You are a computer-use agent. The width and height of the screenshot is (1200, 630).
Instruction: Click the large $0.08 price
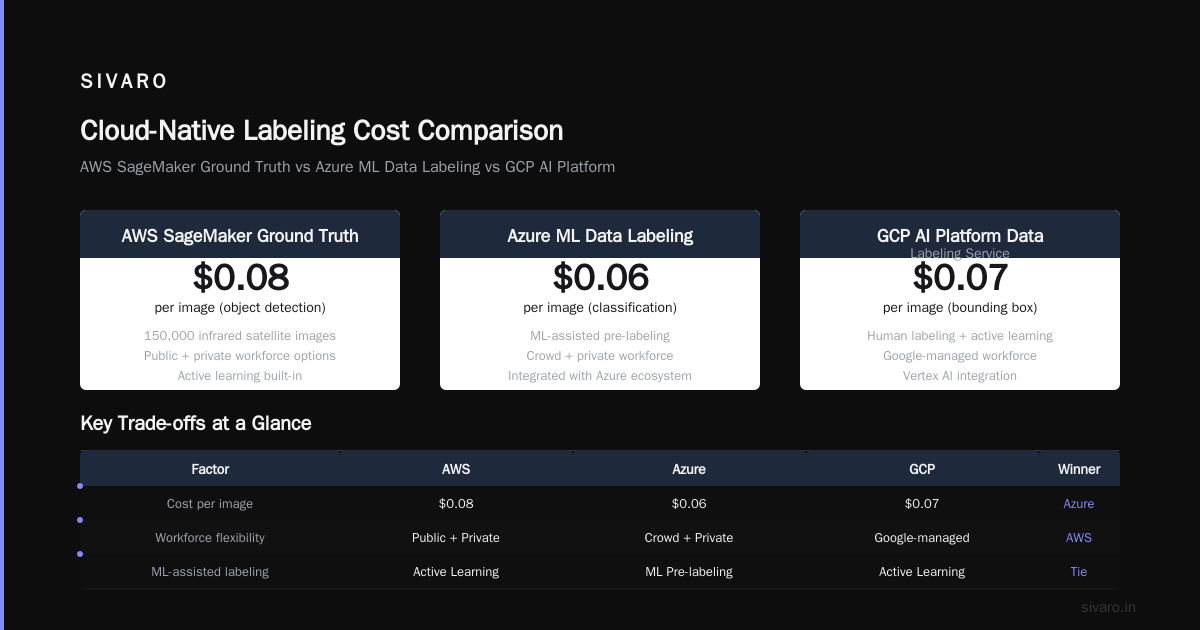click(x=240, y=277)
